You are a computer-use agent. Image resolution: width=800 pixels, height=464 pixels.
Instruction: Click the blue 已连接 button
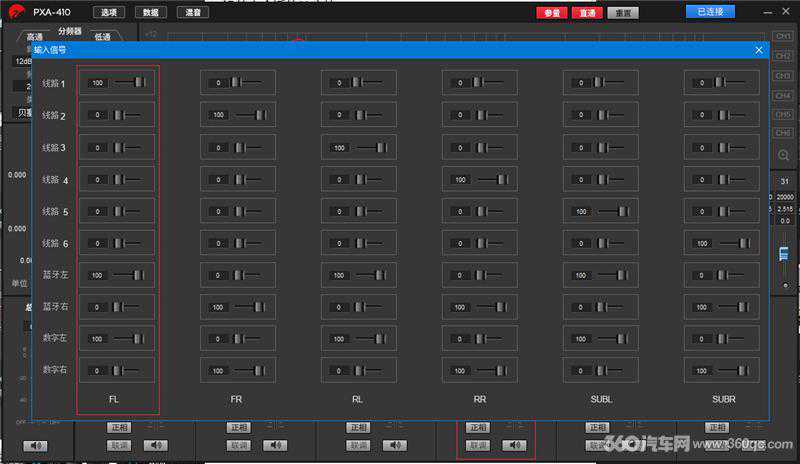click(x=709, y=12)
